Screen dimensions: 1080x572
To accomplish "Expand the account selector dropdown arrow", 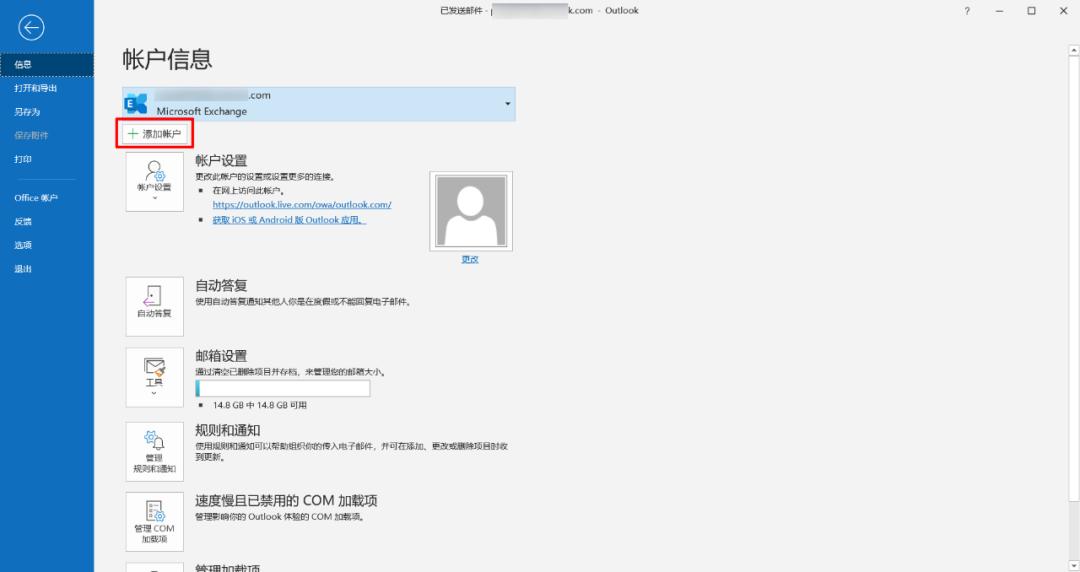I will (x=508, y=104).
